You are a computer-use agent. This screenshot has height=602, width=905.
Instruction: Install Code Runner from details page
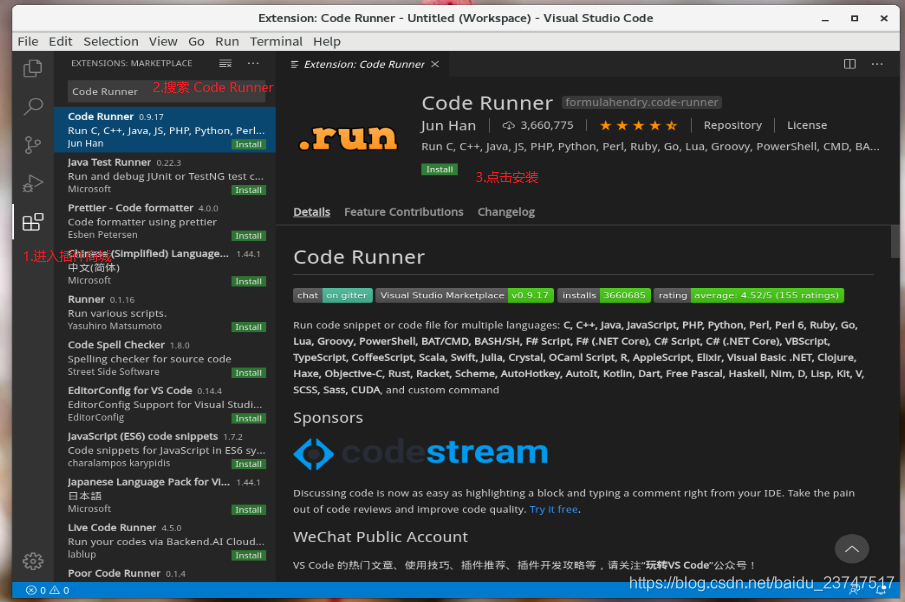[x=439, y=169]
